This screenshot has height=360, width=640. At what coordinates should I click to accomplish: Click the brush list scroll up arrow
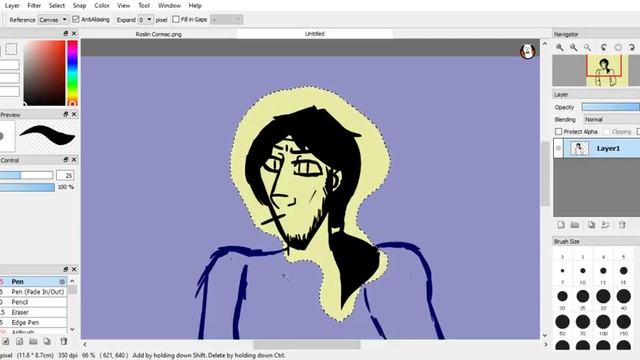72,281
